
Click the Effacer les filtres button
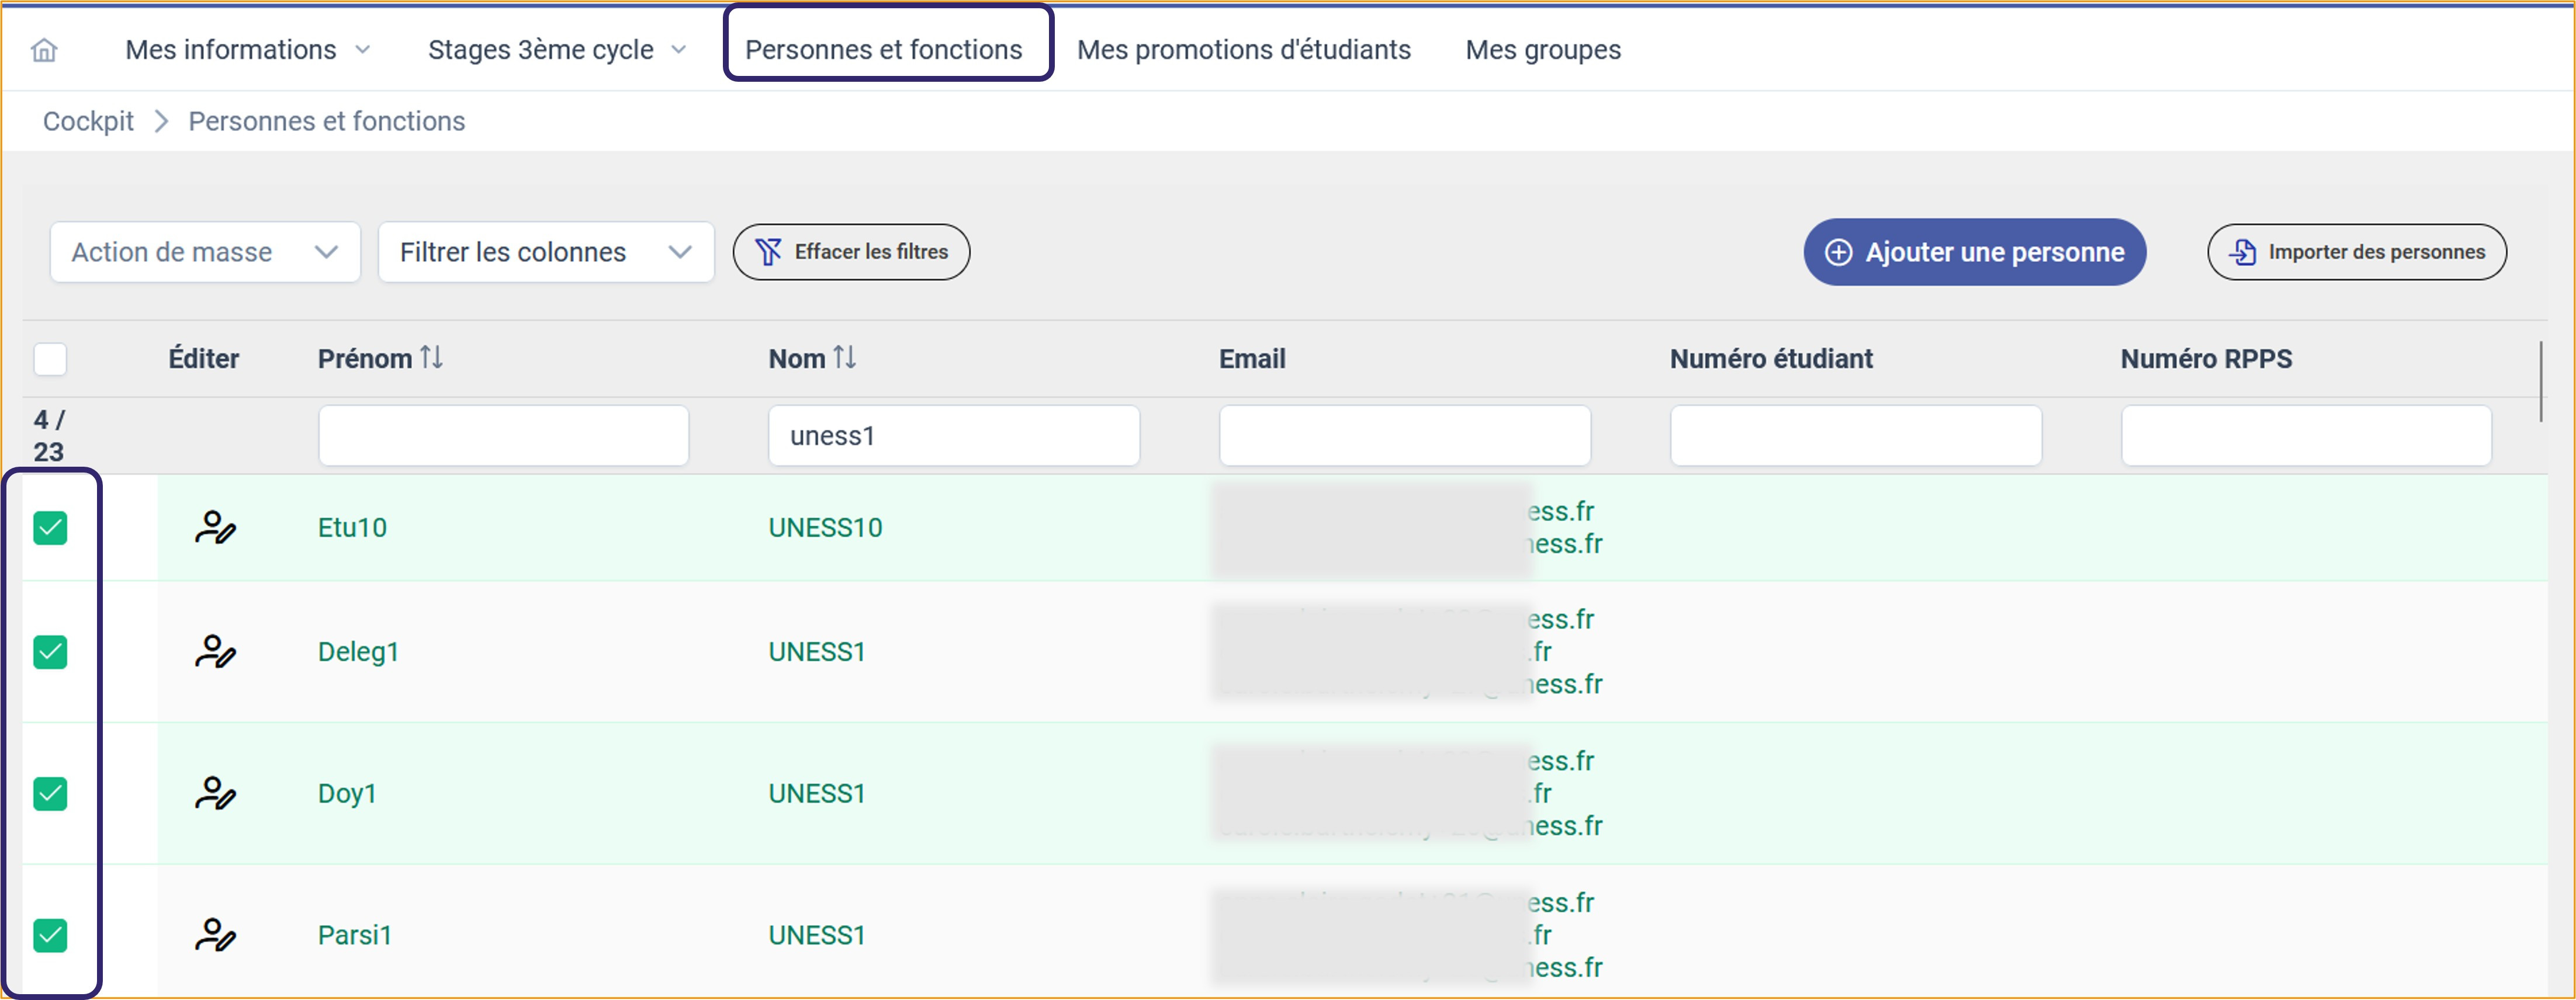pos(851,252)
